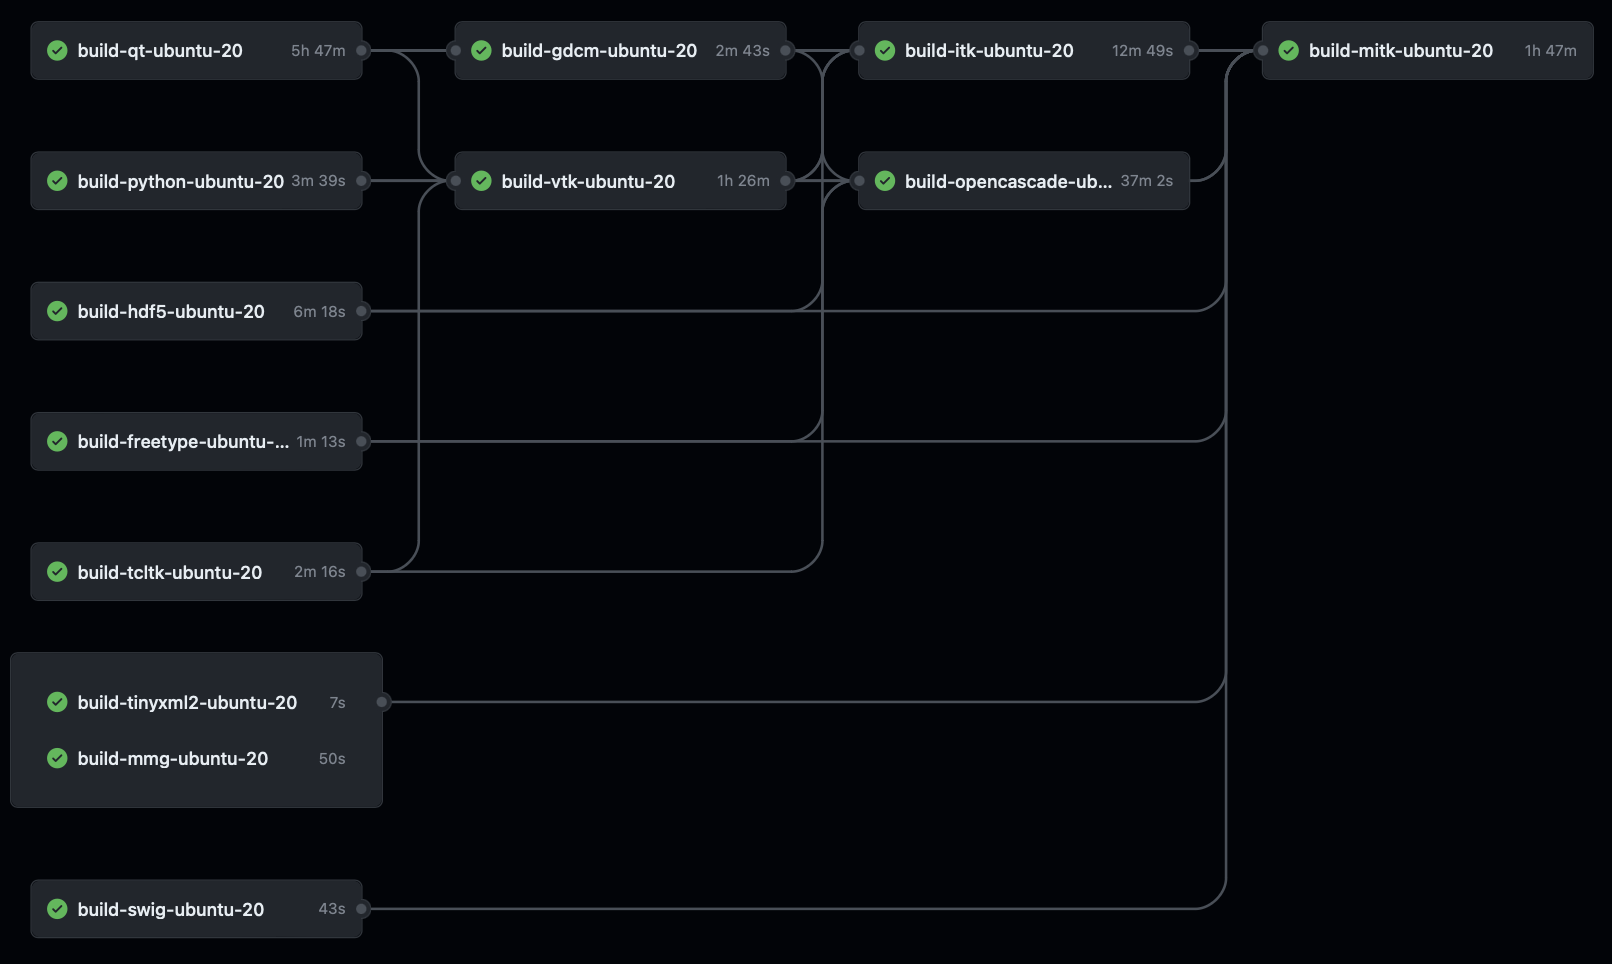
Task: Click the checkmark icon on build-opencascade job
Action: (x=885, y=181)
